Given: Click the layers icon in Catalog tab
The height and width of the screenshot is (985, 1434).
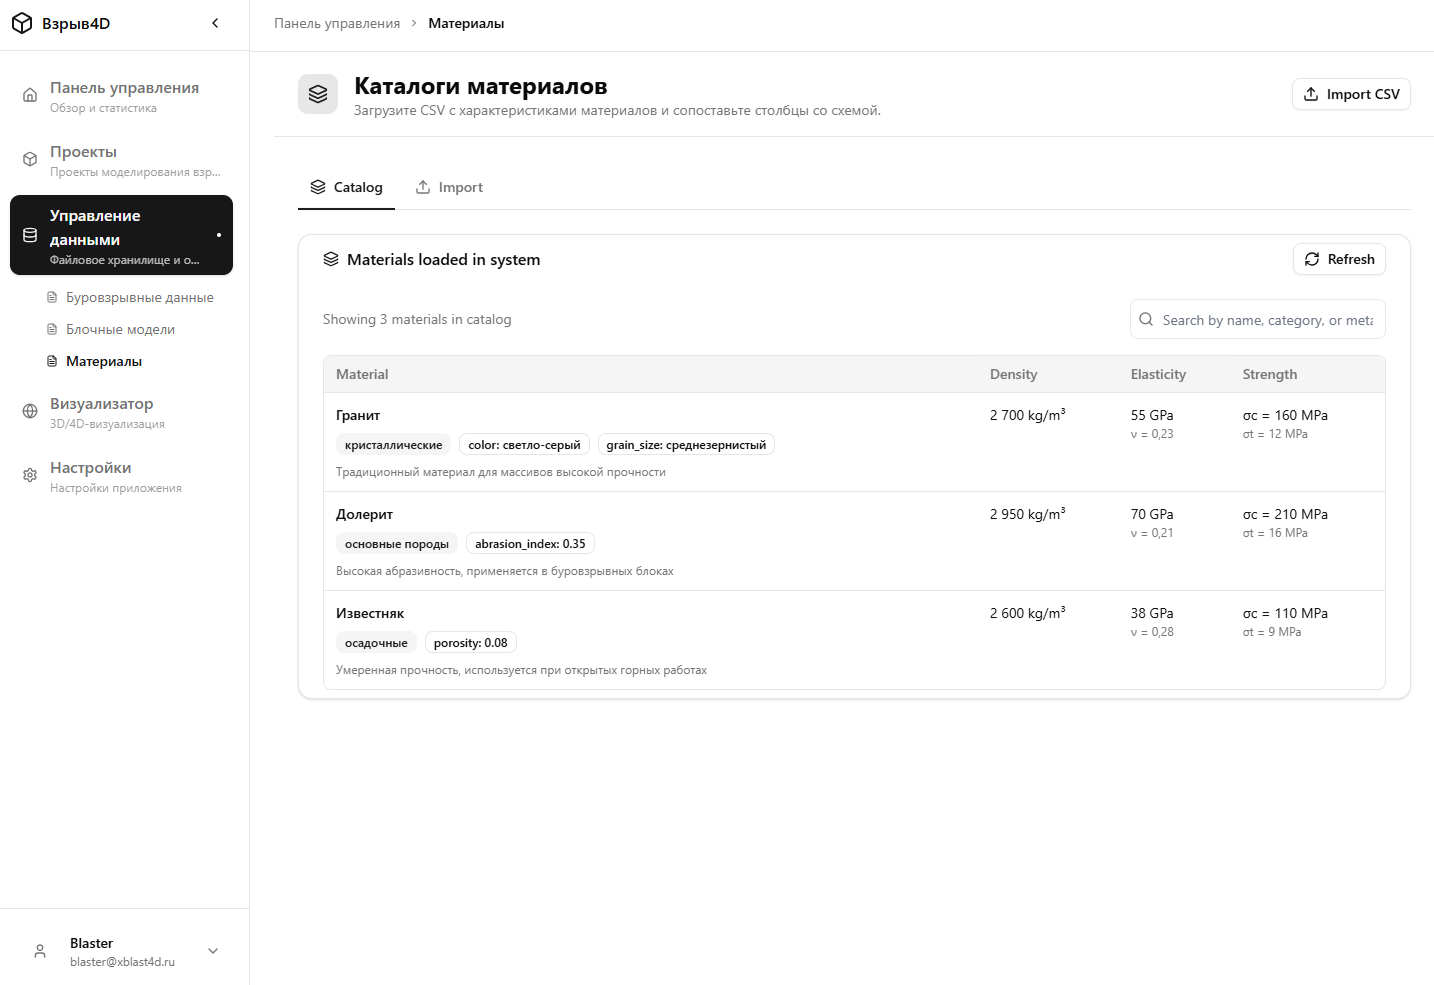Looking at the screenshot, I should point(318,187).
